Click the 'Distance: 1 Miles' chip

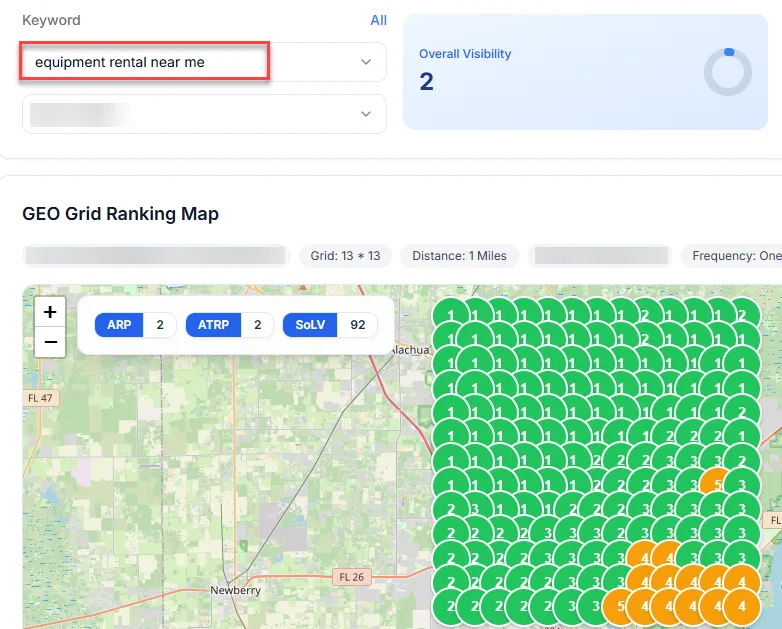459,256
